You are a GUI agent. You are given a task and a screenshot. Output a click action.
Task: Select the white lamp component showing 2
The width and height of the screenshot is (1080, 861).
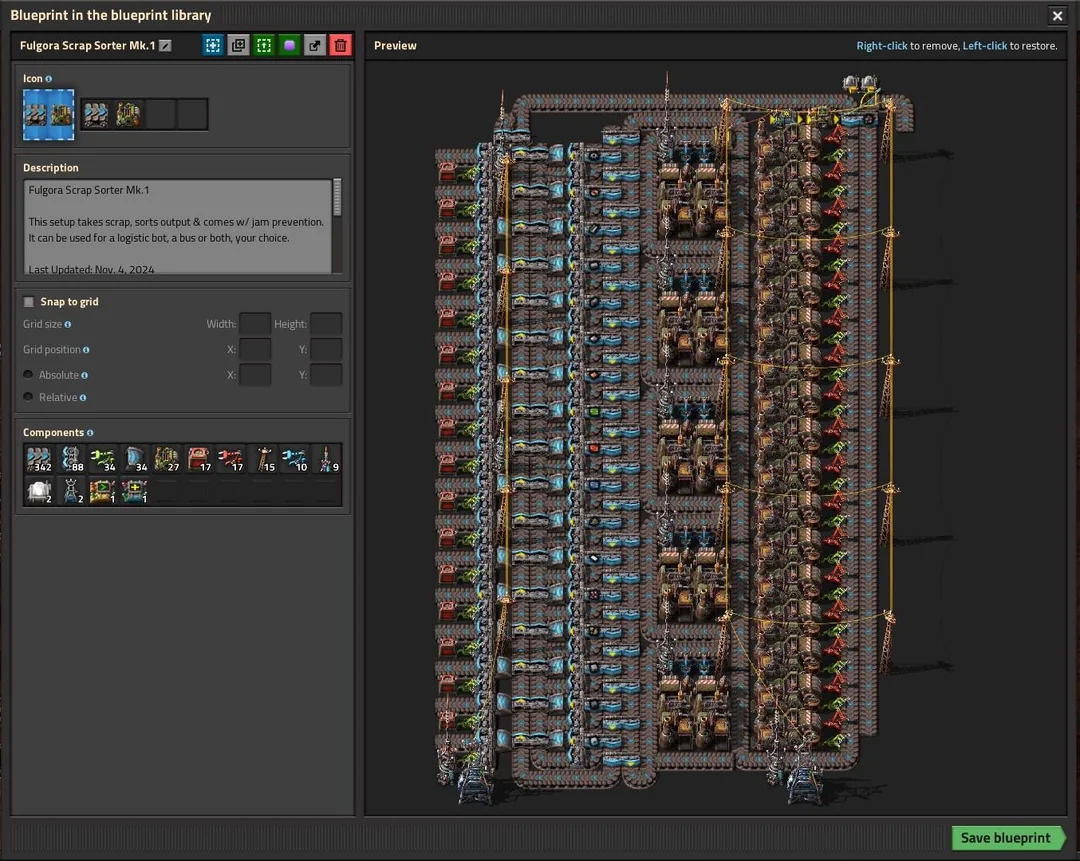coord(39,490)
